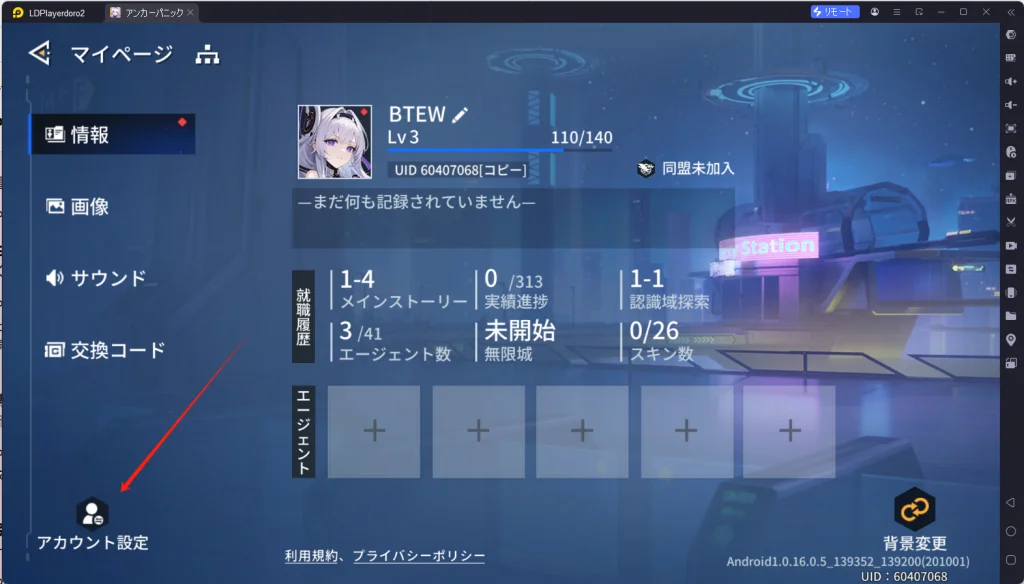This screenshot has width=1024, height=584.
Task: Add agent to the first empty slot
Action: [x=374, y=431]
